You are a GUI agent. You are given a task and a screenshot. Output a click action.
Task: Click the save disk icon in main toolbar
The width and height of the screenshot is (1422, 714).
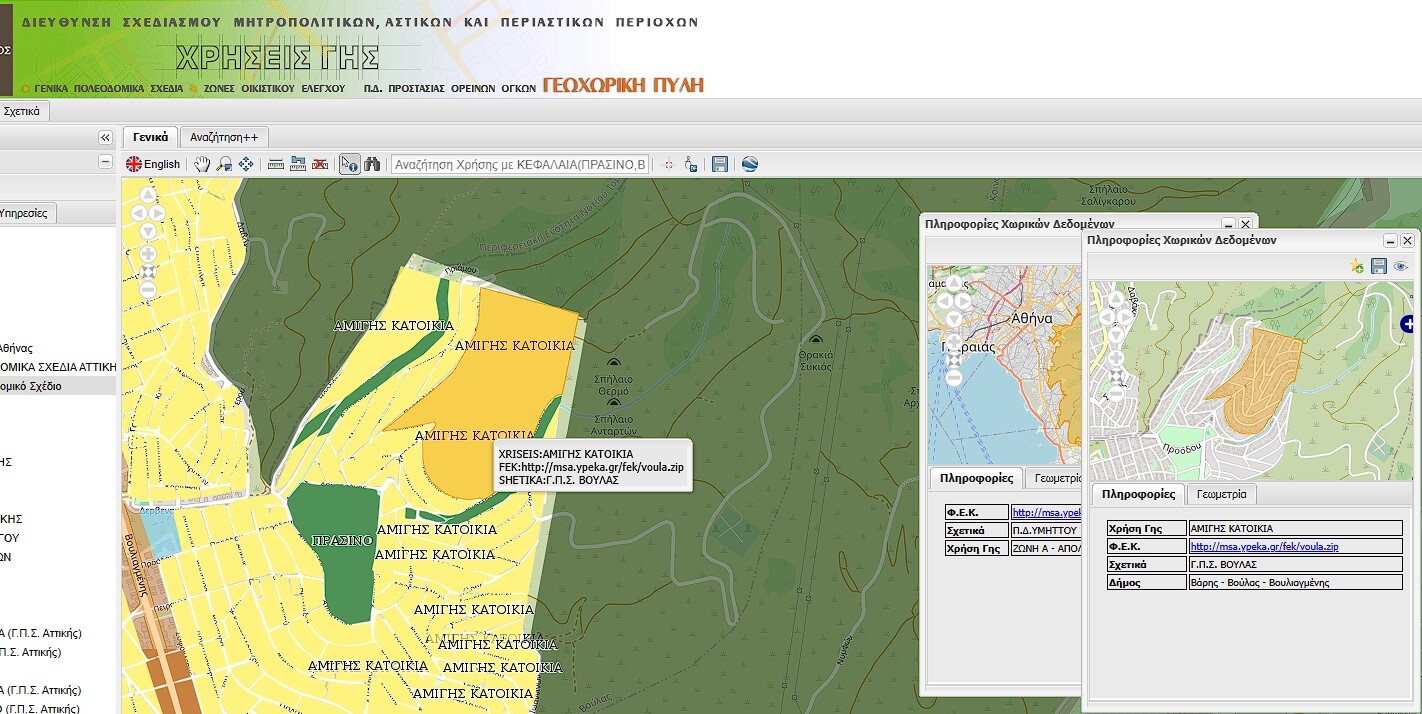pos(719,164)
